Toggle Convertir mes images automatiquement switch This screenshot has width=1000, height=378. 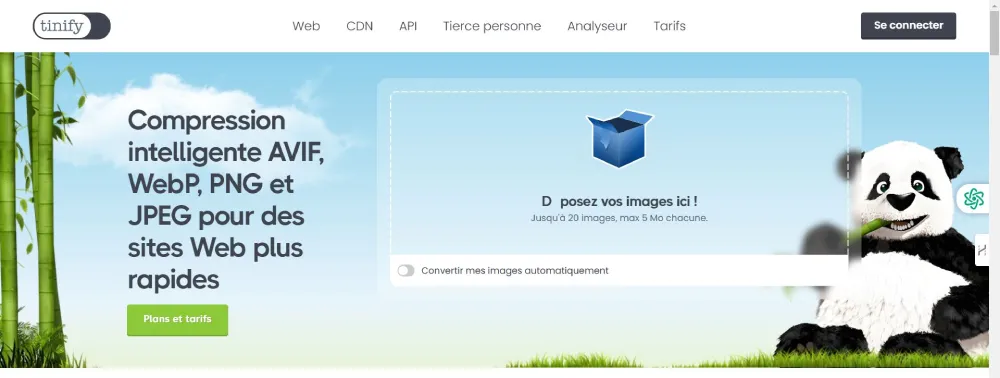(406, 271)
